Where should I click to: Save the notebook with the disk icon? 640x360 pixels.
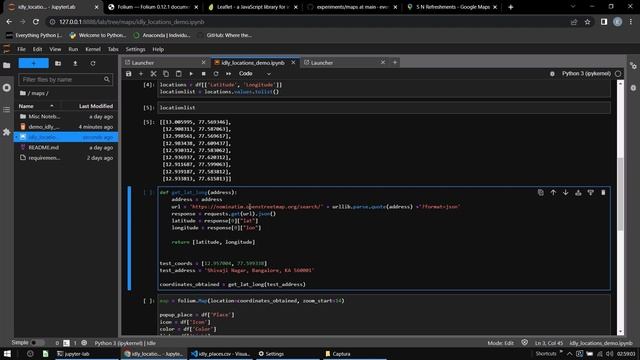[129, 74]
